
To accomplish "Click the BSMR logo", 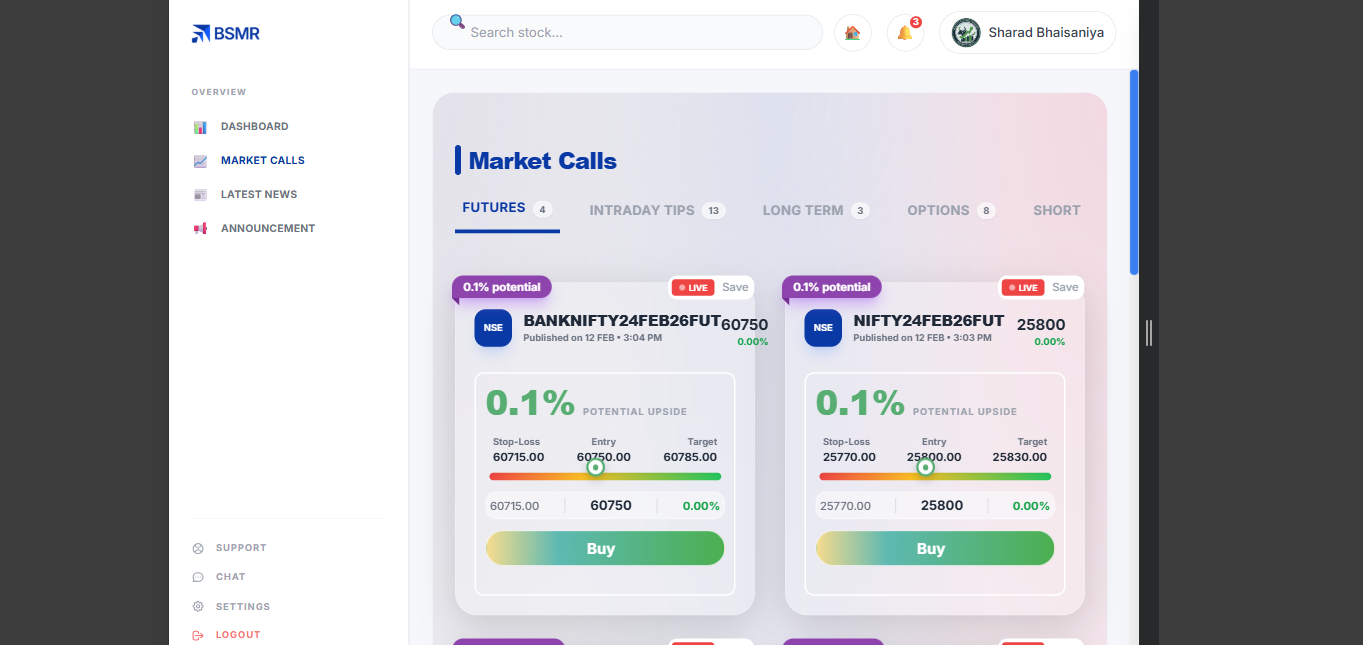I will pyautogui.click(x=225, y=34).
